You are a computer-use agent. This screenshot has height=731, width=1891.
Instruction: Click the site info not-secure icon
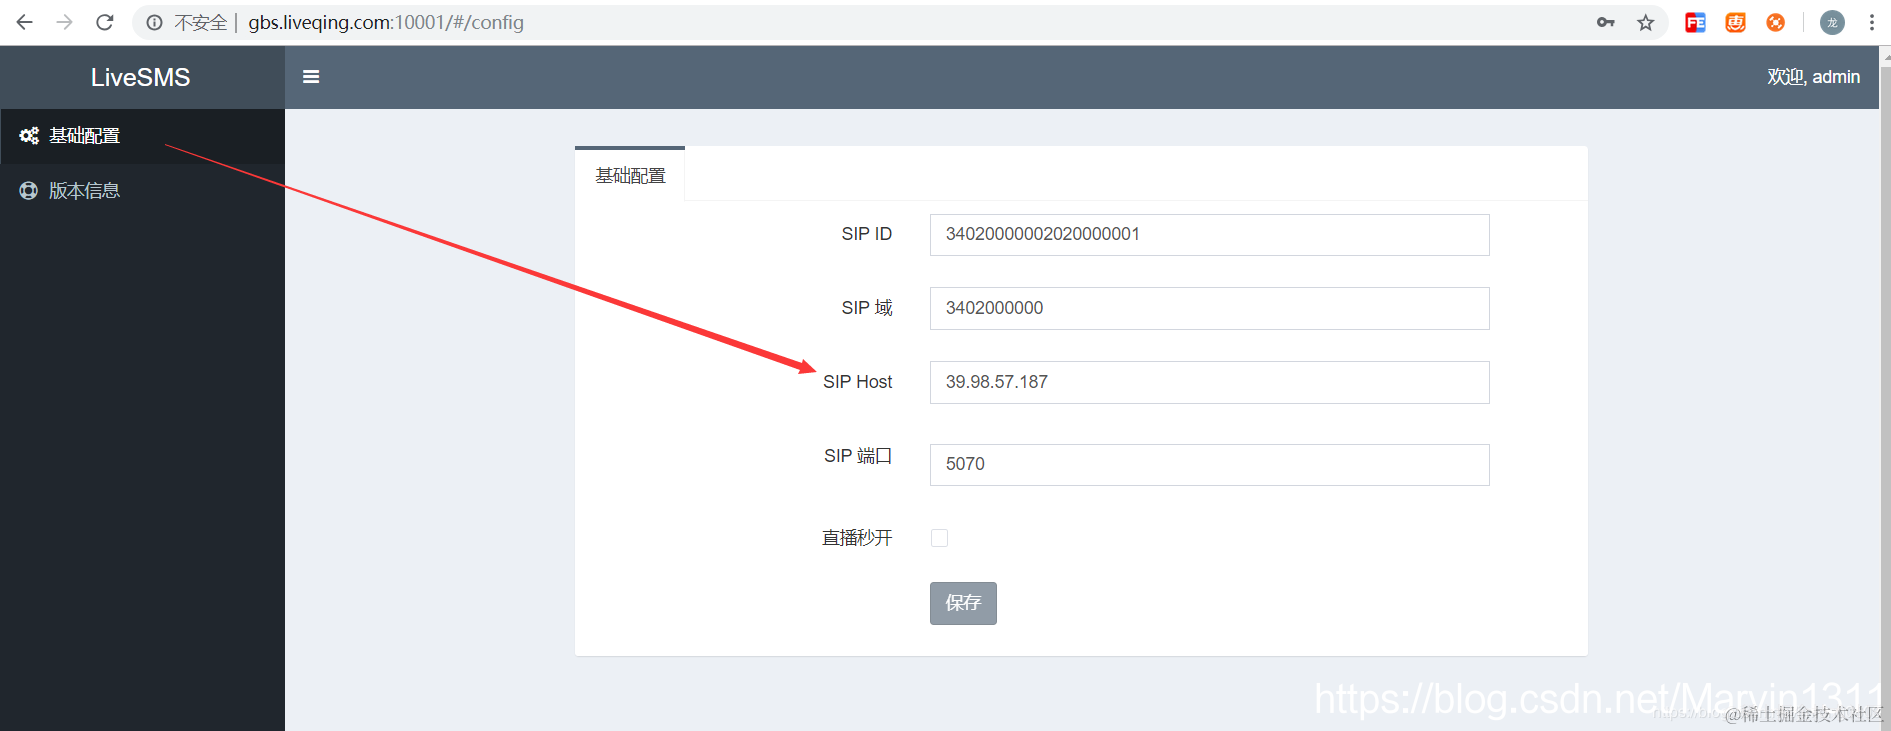[154, 22]
